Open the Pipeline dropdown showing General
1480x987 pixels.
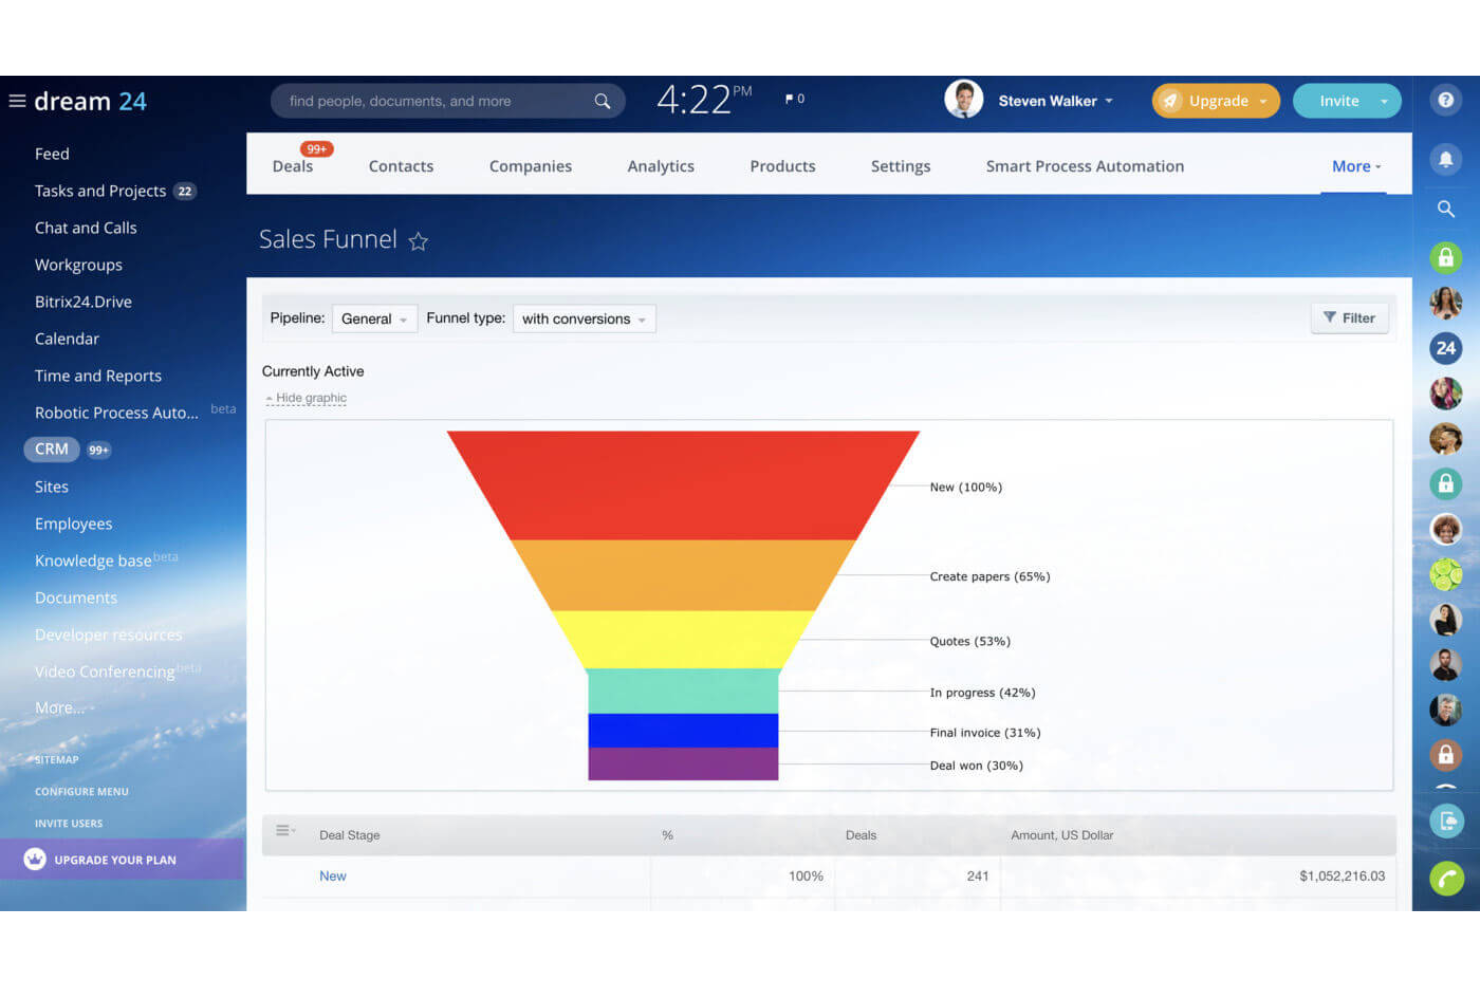(374, 318)
